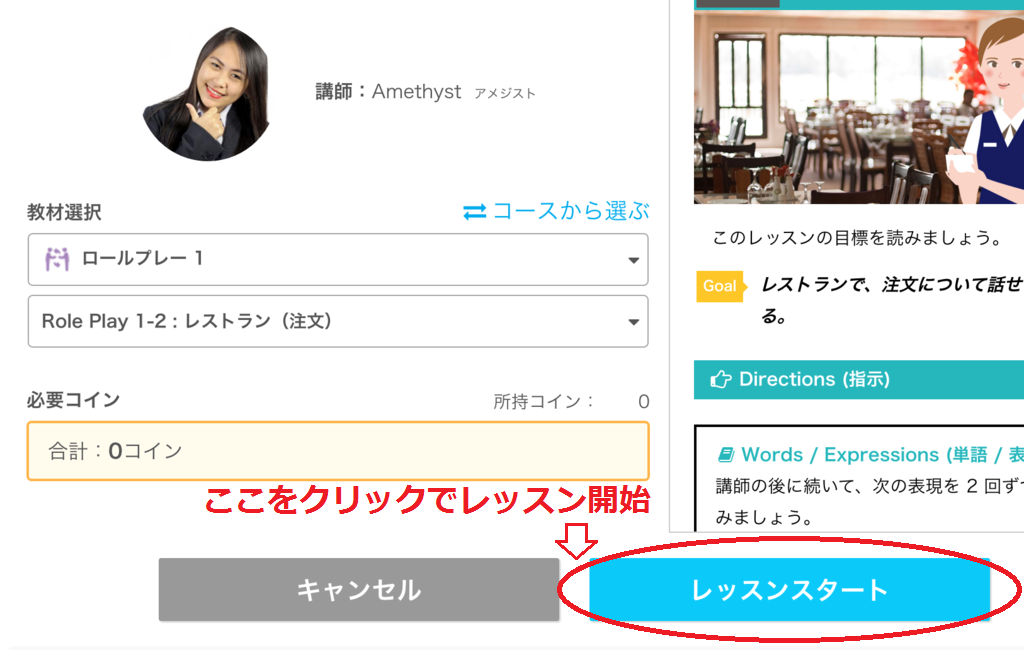Open コースから選ぶ link
Screen dimensions: 1024x650
click(571, 211)
